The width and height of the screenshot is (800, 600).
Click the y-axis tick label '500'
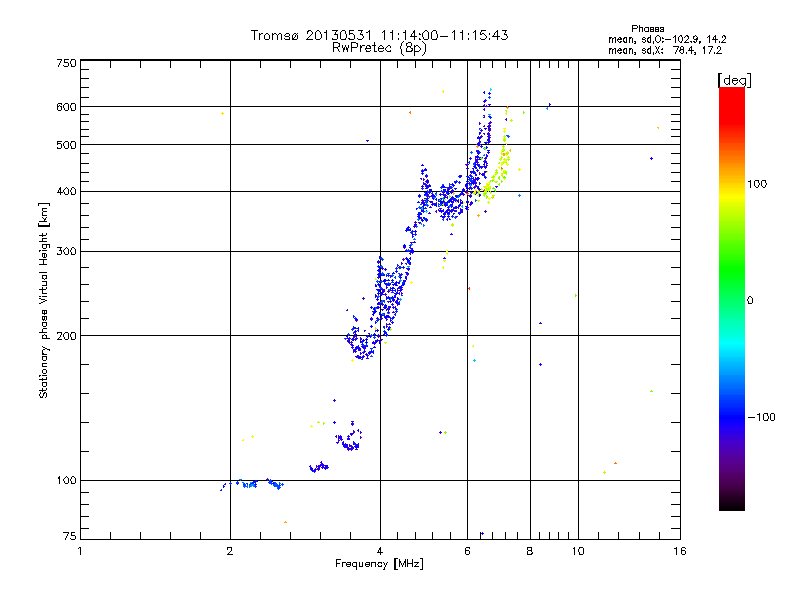pyautogui.click(x=67, y=145)
